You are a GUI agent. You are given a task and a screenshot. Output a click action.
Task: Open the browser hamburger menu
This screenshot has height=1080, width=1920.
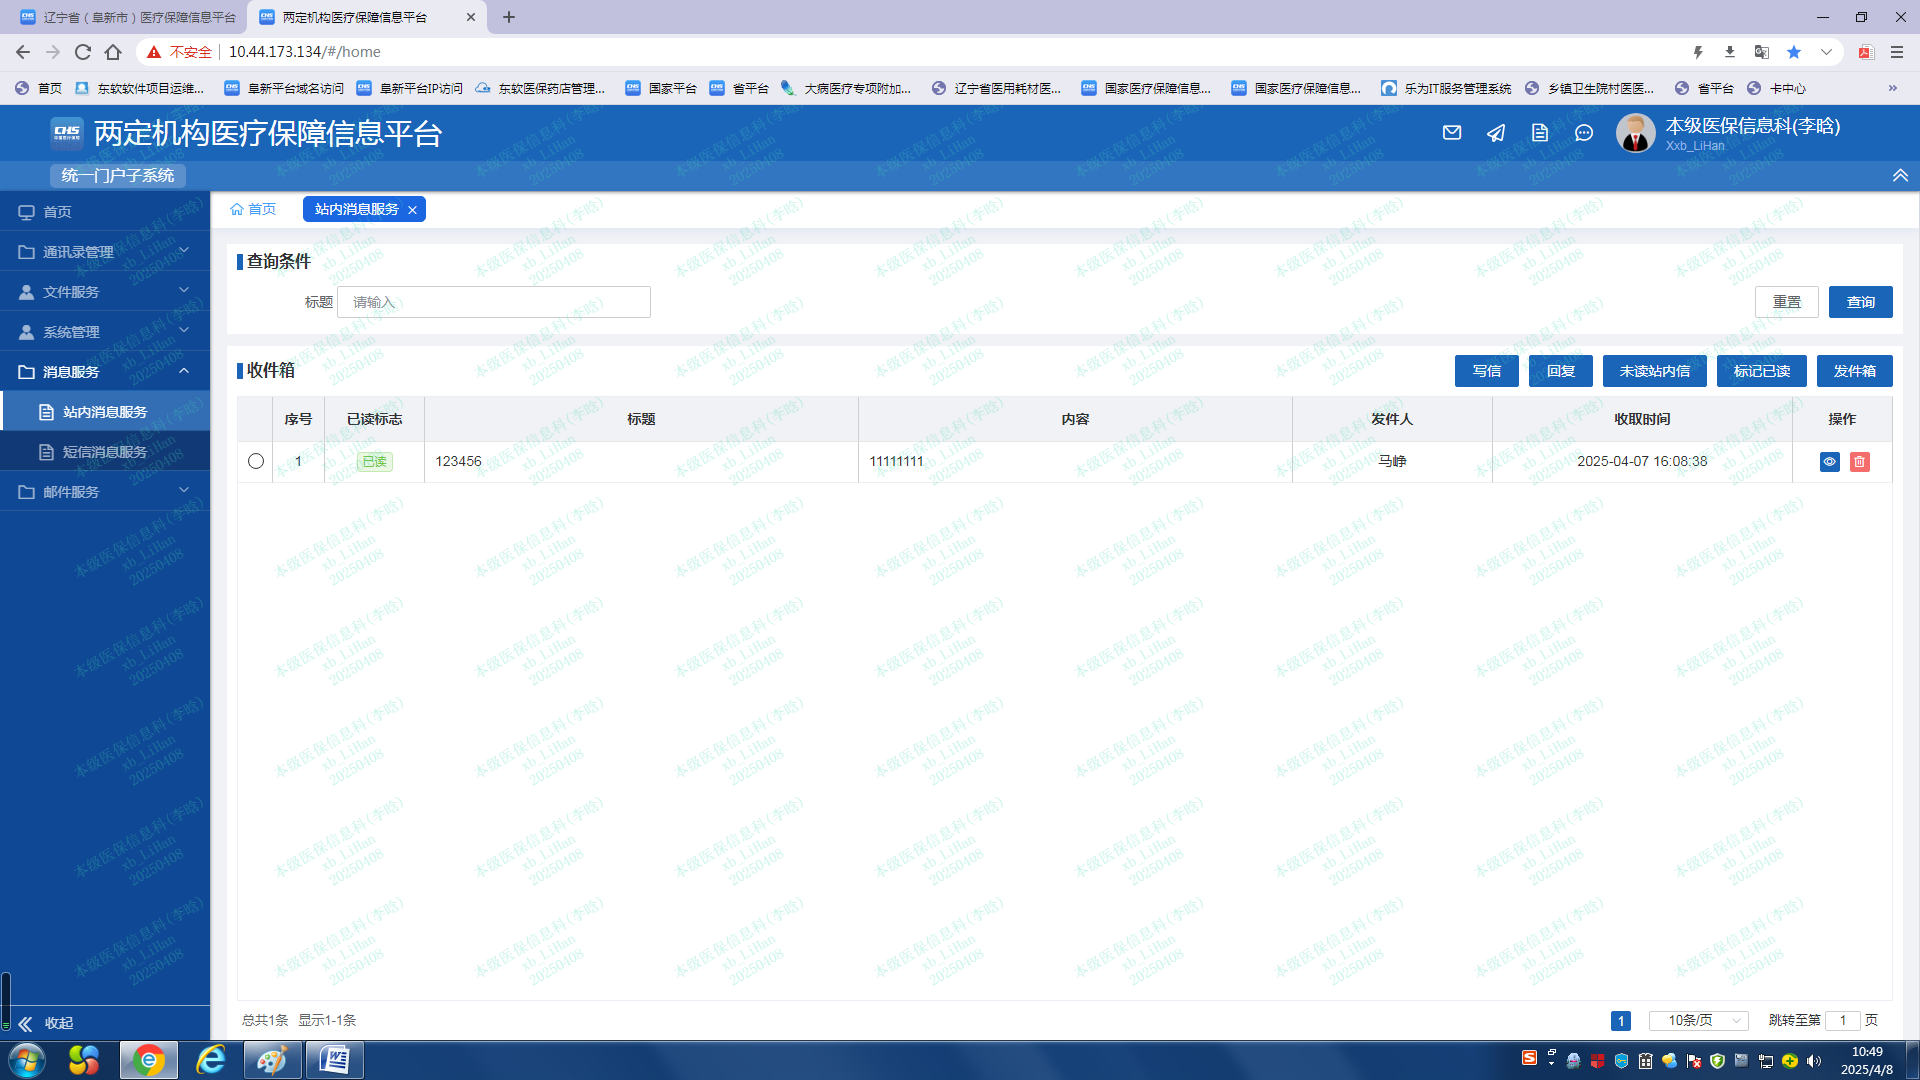coord(1897,52)
